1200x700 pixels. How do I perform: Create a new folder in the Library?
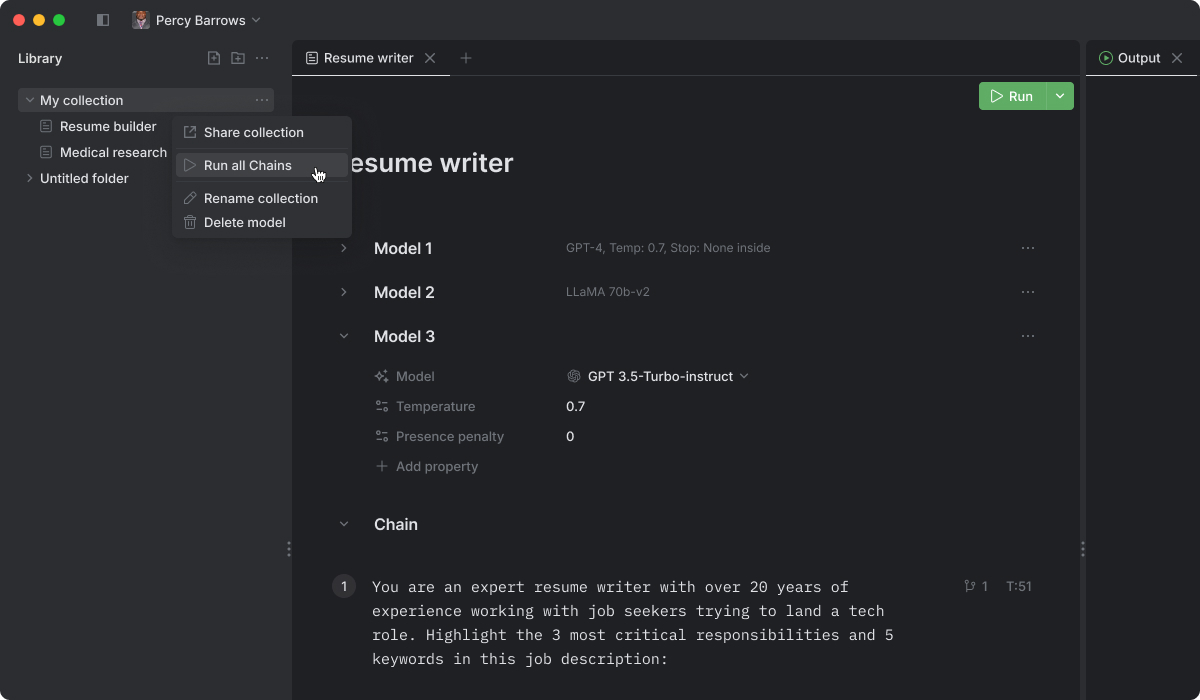pos(238,58)
